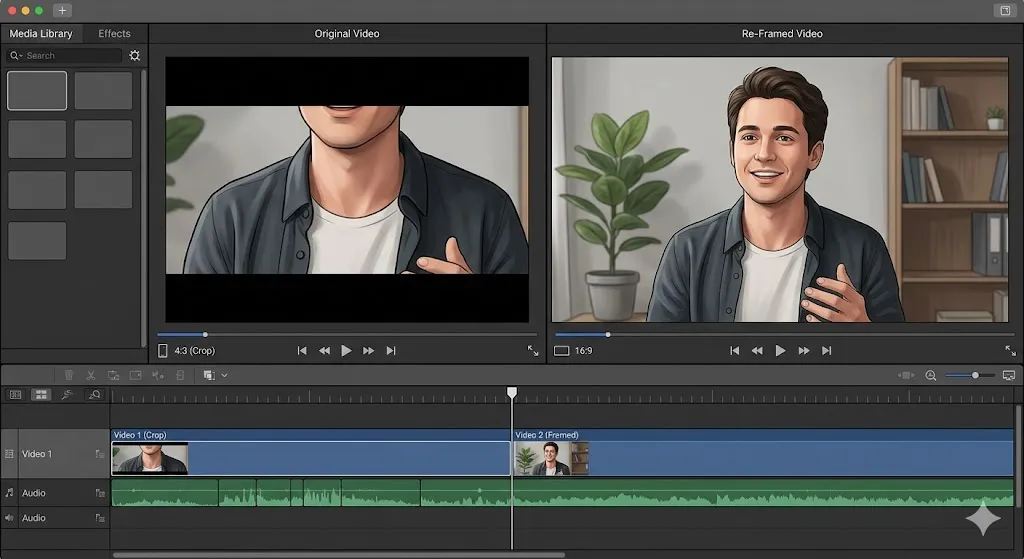Click the timeline playhead marker
Viewport: 1024px width, 559px height.
pyautogui.click(x=512, y=392)
